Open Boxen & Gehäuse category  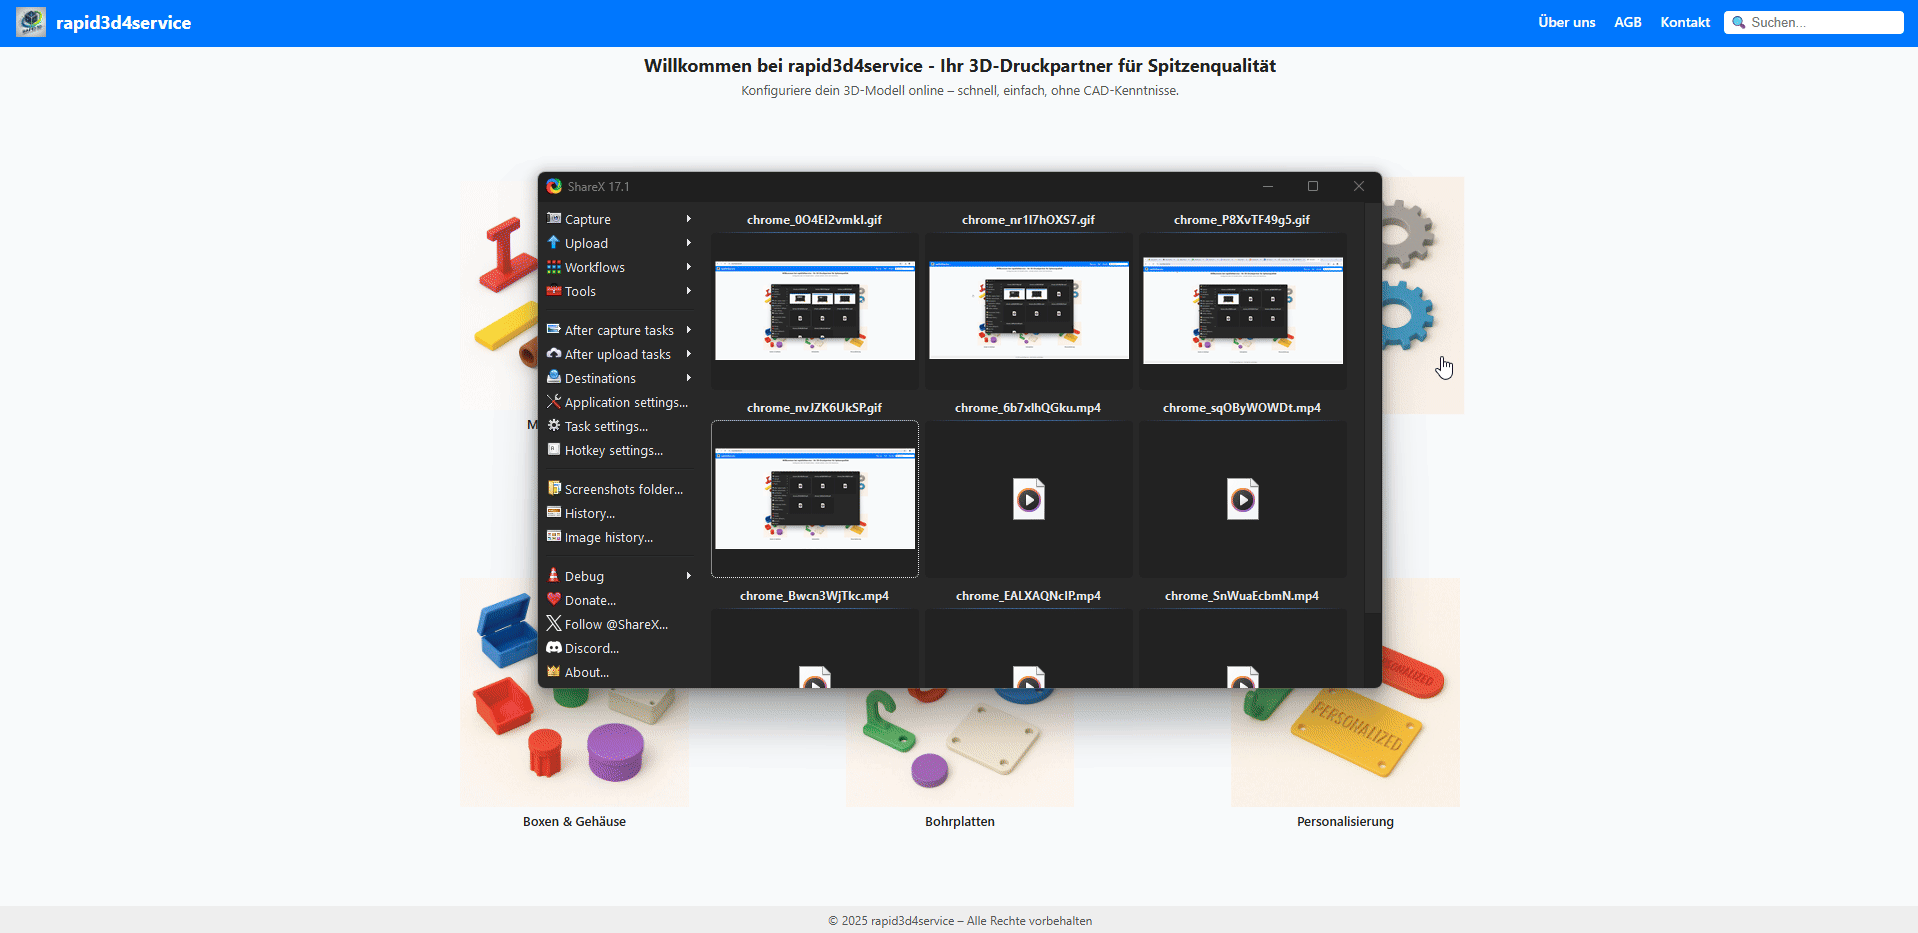(x=574, y=821)
